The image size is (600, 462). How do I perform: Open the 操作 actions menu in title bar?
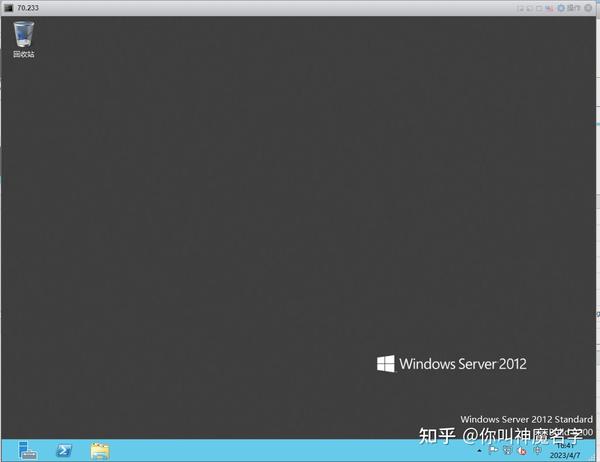click(569, 8)
